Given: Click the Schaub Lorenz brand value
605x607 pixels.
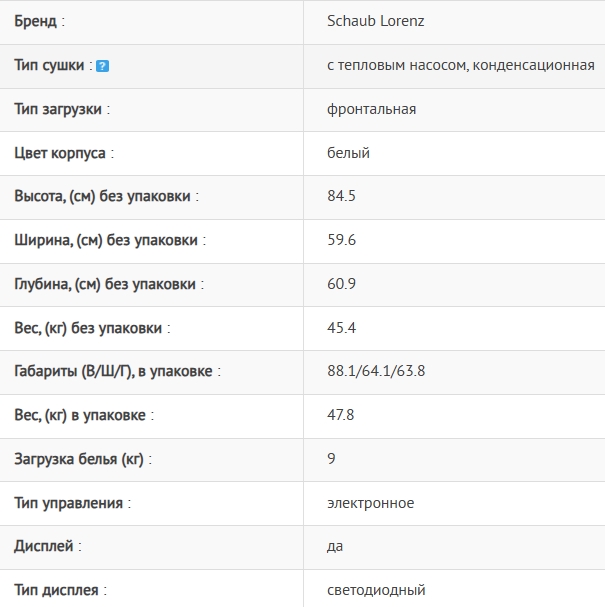Looking at the screenshot, I should click(376, 21).
